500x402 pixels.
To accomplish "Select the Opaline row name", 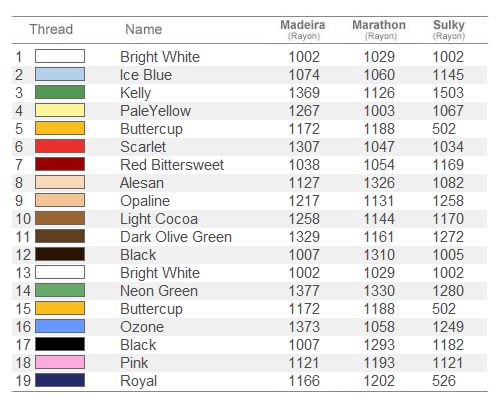I will [145, 201].
